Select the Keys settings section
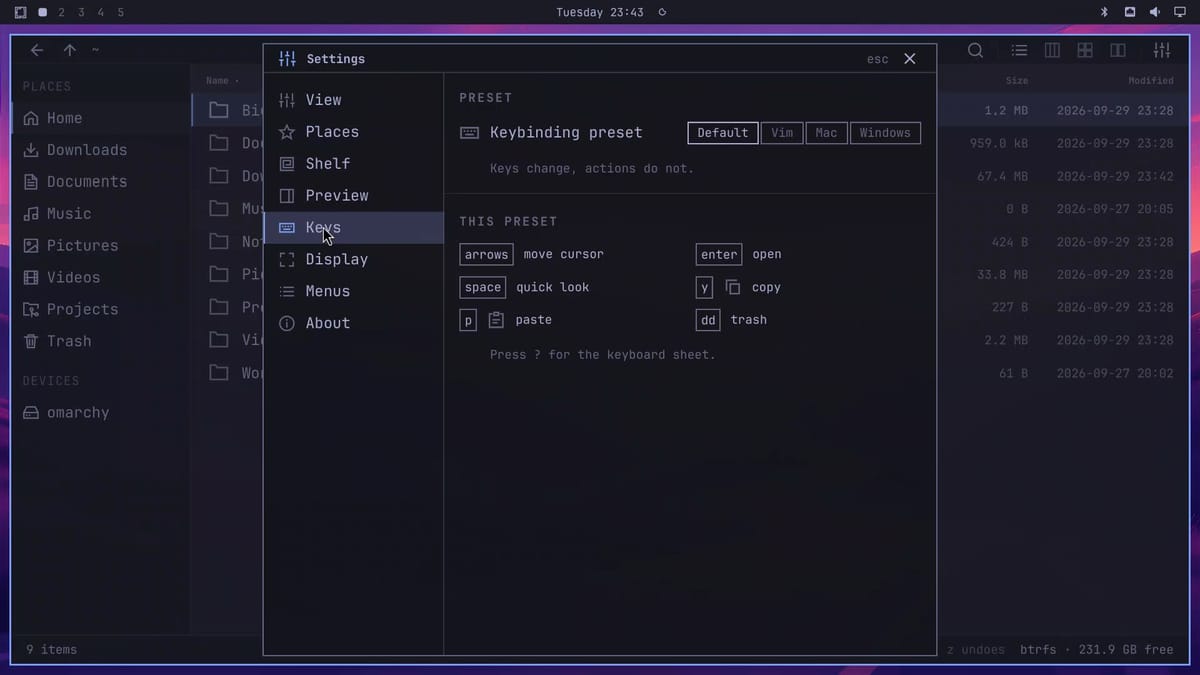Screen dimensions: 1200x675 click(354, 228)
